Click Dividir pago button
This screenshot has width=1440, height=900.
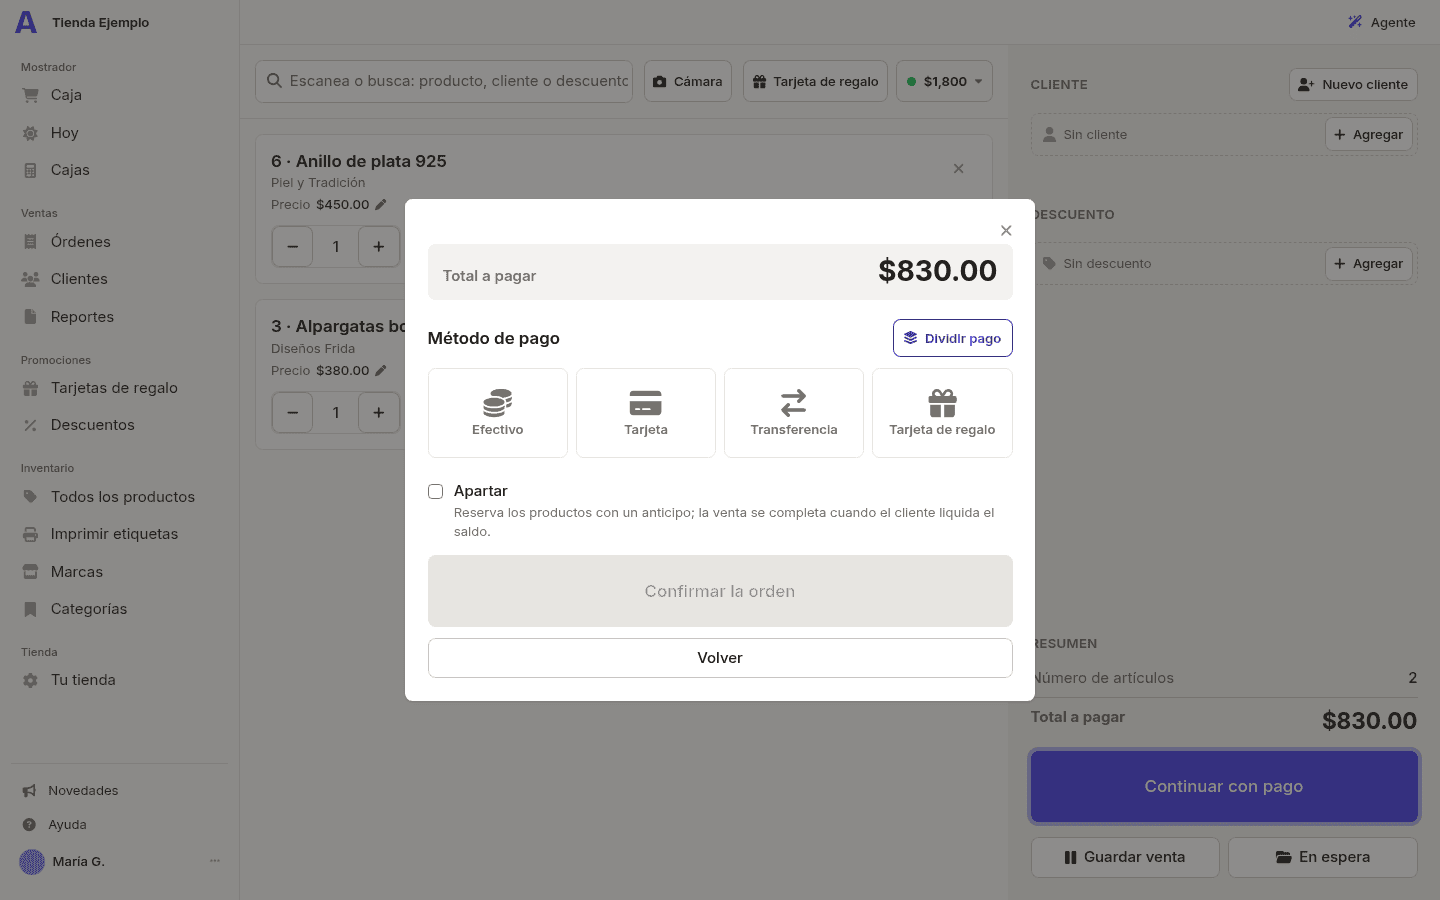953,338
